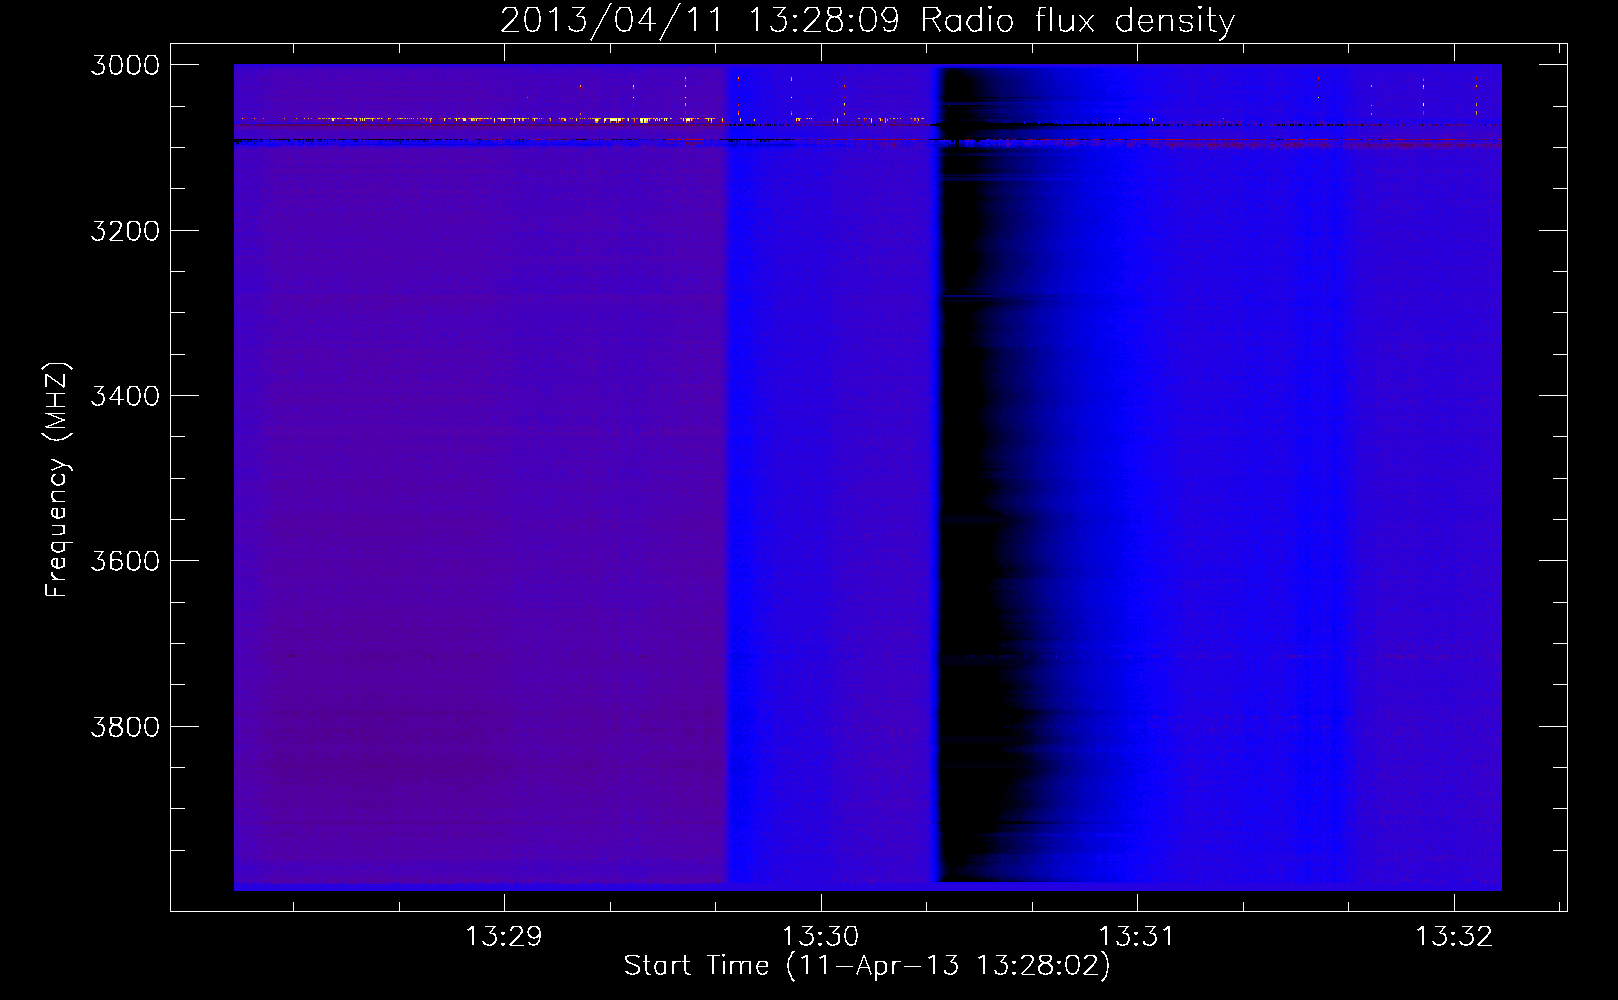Click the plot title '2013/04/11 13:28:09 Radio flux density'
The image size is (1618, 1000).
point(867,20)
